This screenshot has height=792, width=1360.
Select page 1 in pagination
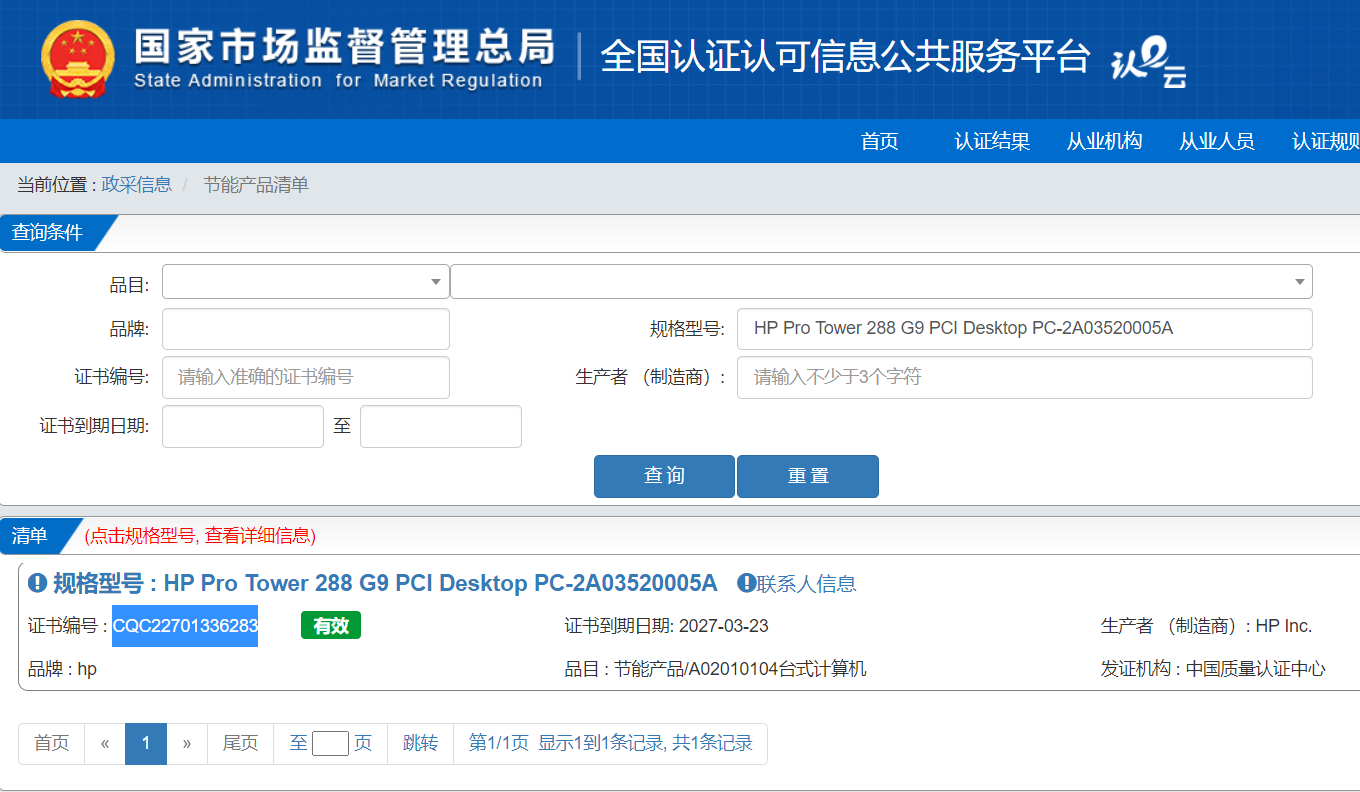(x=146, y=744)
